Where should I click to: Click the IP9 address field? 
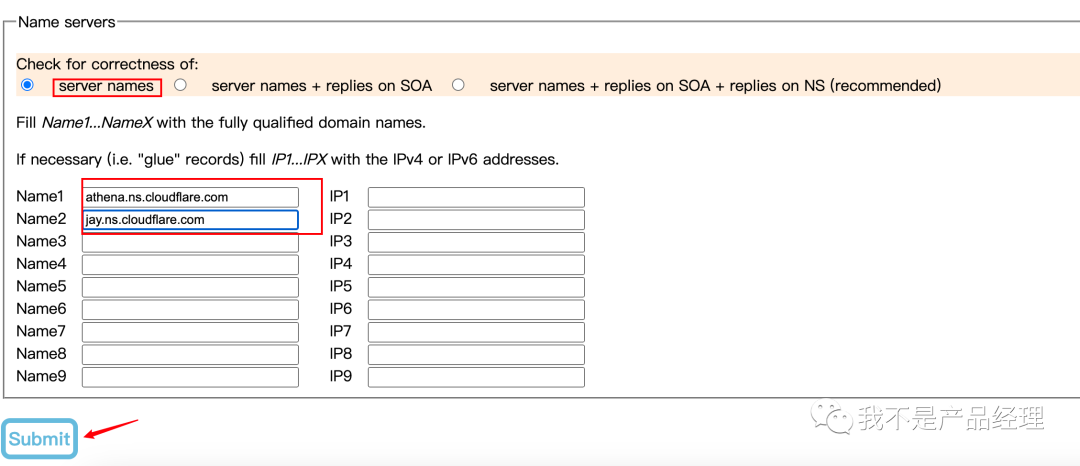click(x=476, y=377)
